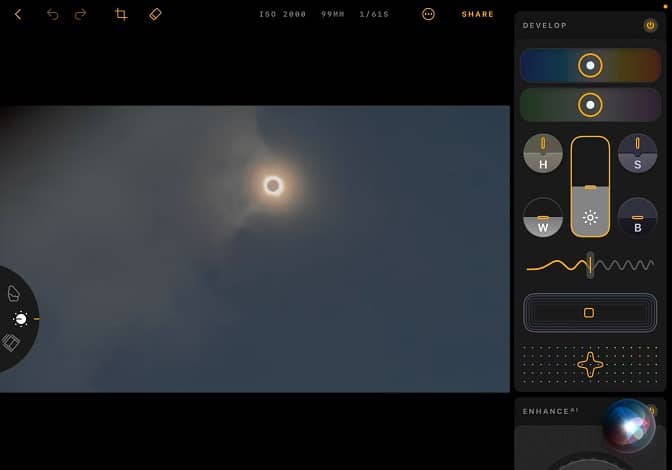This screenshot has height=470, width=672.
Task: Go back with the left chevron
Action: coord(18,14)
